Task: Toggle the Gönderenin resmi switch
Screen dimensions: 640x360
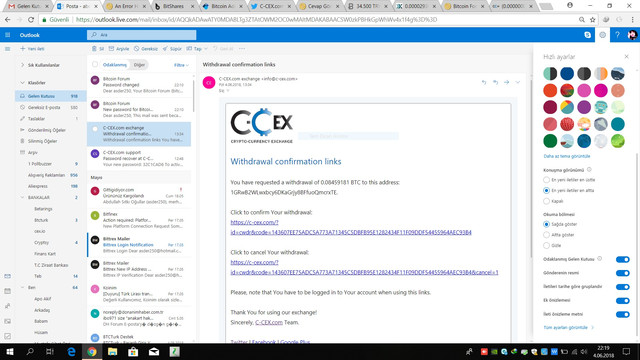Action: tap(622, 273)
